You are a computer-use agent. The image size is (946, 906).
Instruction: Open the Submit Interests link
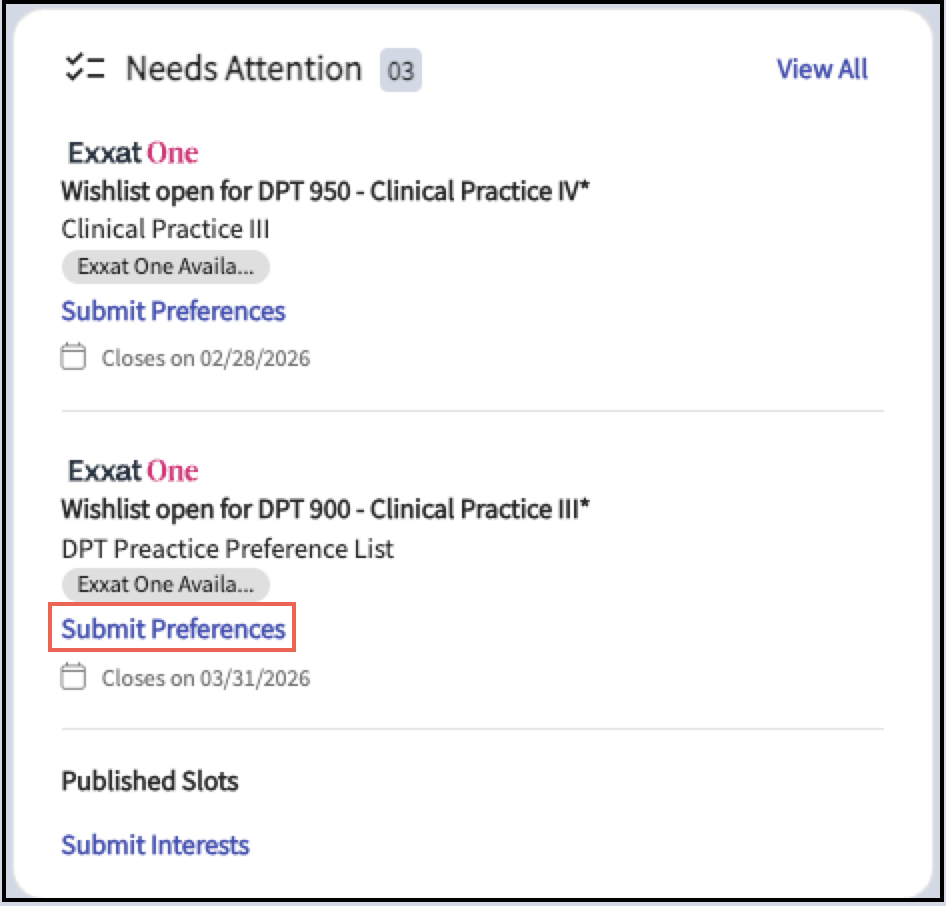[x=155, y=845]
